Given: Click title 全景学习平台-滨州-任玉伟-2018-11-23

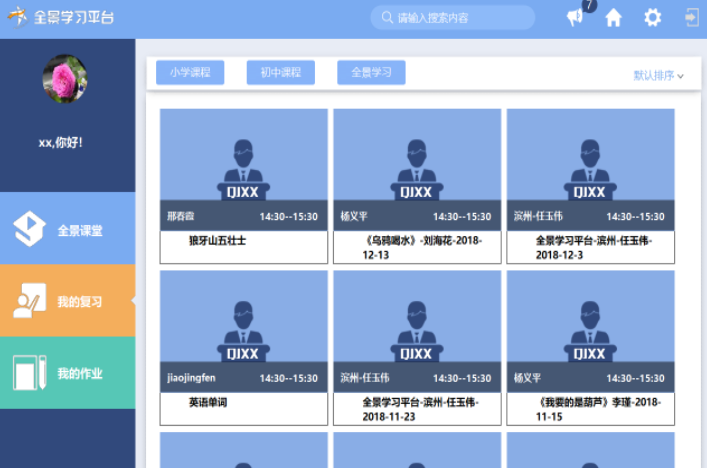Looking at the screenshot, I should pyautogui.click(x=420, y=409).
